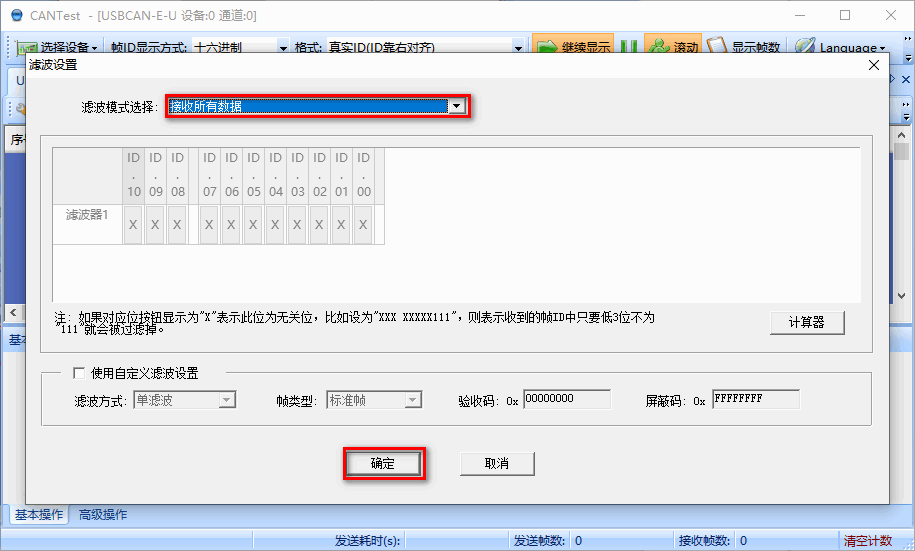Toggle the 滚动 scroll button
Screen dimensions: 915x551
(673, 47)
